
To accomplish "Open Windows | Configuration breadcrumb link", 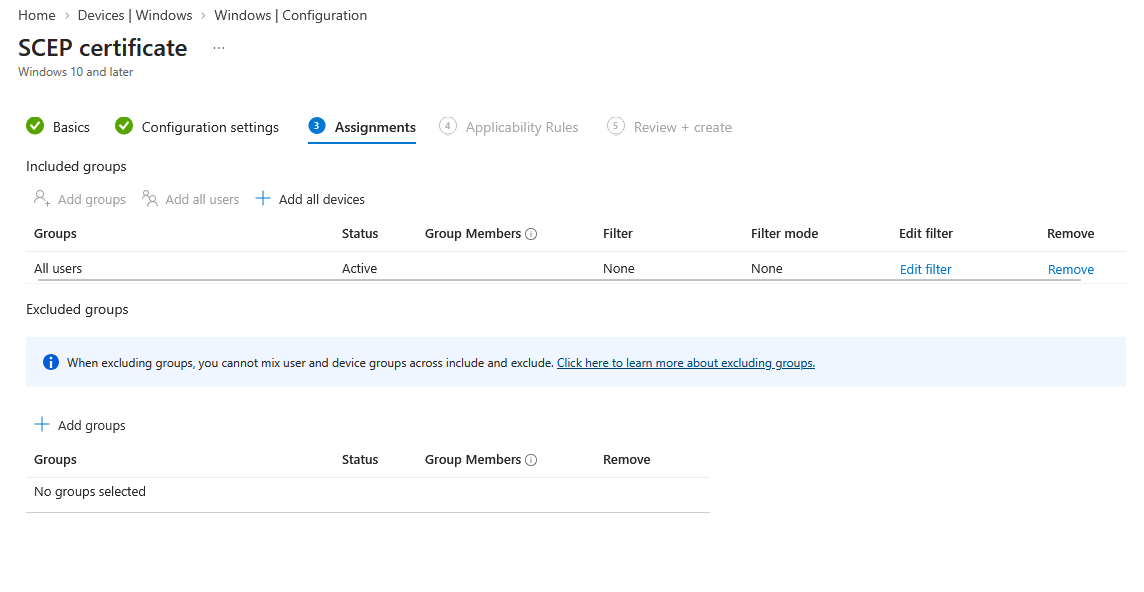I will (290, 15).
